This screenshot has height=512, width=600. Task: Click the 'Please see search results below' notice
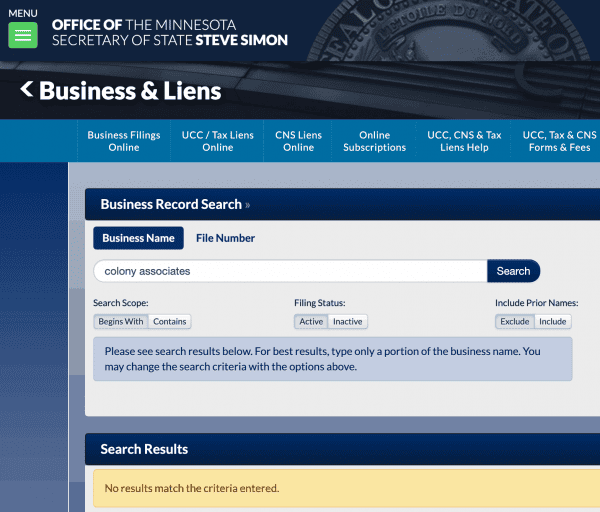pos(333,359)
